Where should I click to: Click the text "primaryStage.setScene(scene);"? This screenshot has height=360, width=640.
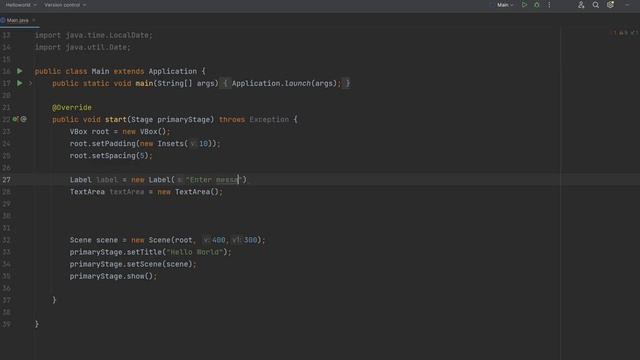133,264
